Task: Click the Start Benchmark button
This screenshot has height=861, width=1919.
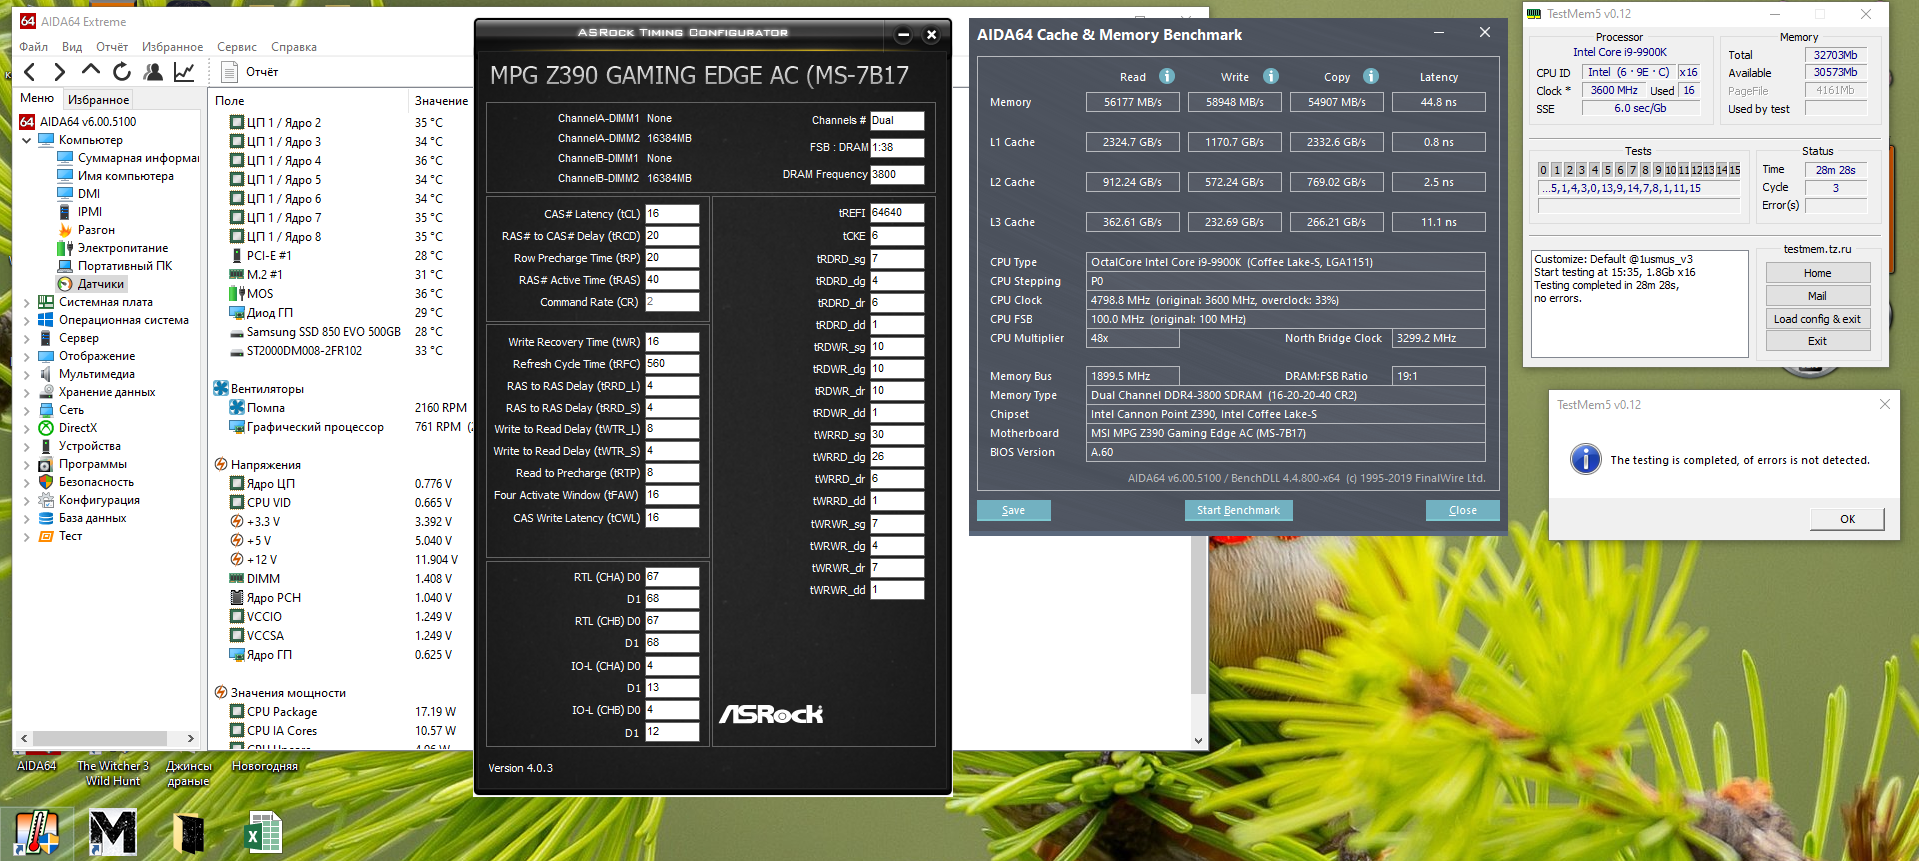Action: (x=1238, y=510)
